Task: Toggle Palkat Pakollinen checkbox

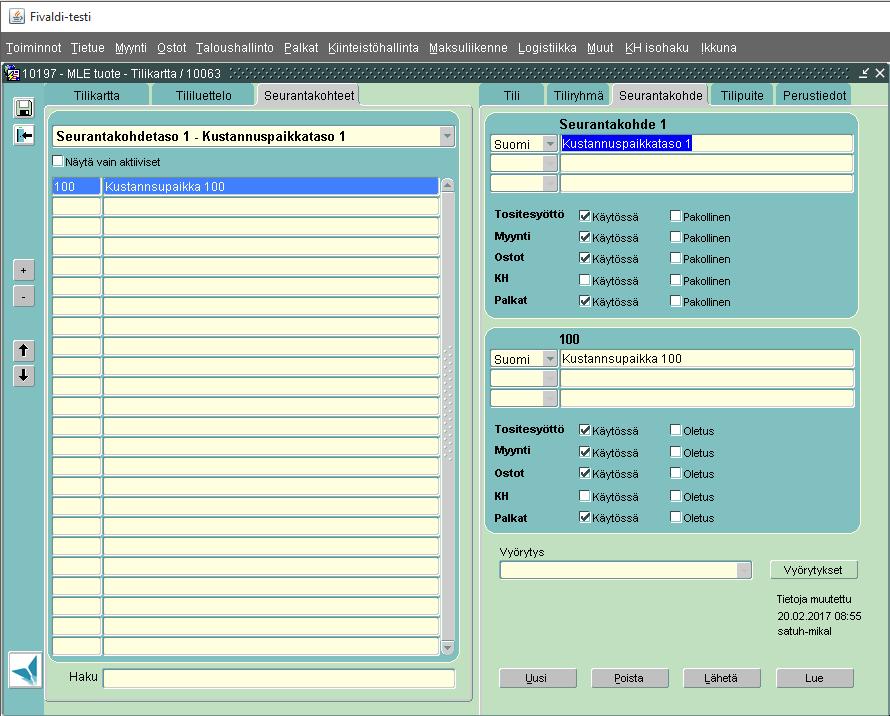Action: click(x=675, y=301)
